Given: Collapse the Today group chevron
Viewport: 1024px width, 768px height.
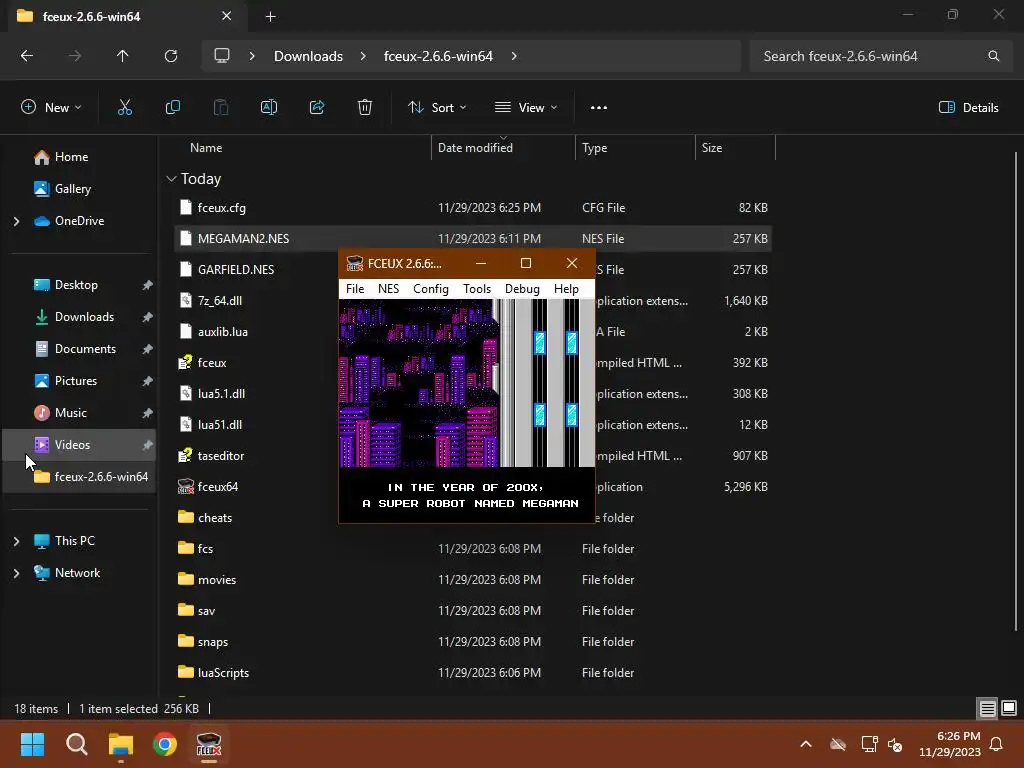Looking at the screenshot, I should coord(171,179).
